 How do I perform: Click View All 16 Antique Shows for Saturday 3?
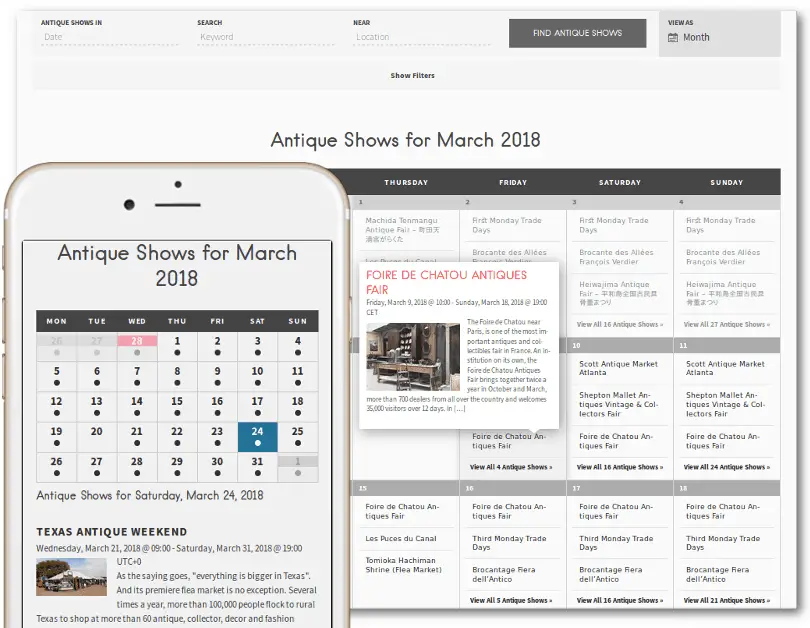point(619,324)
